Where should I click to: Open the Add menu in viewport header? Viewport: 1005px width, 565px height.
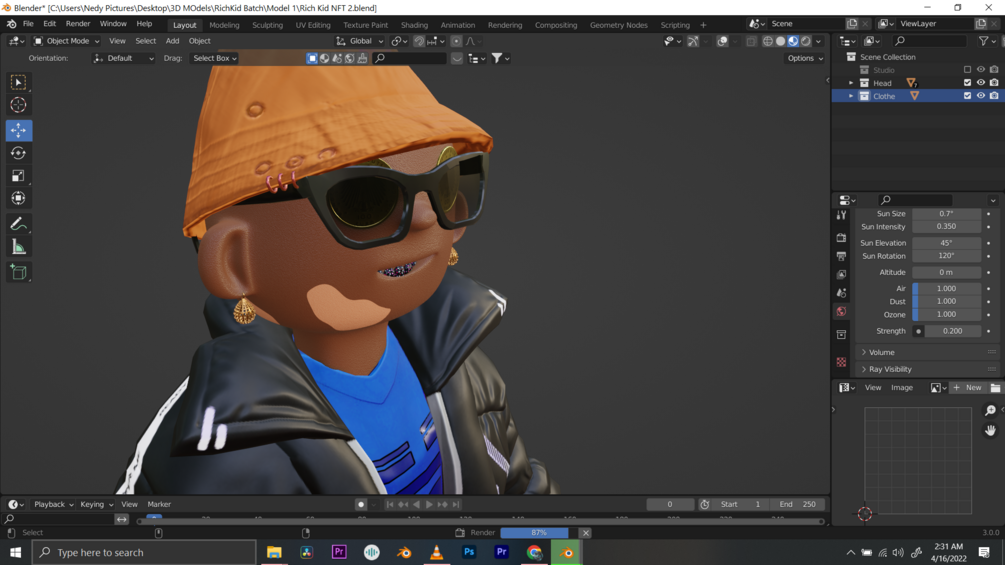172,41
